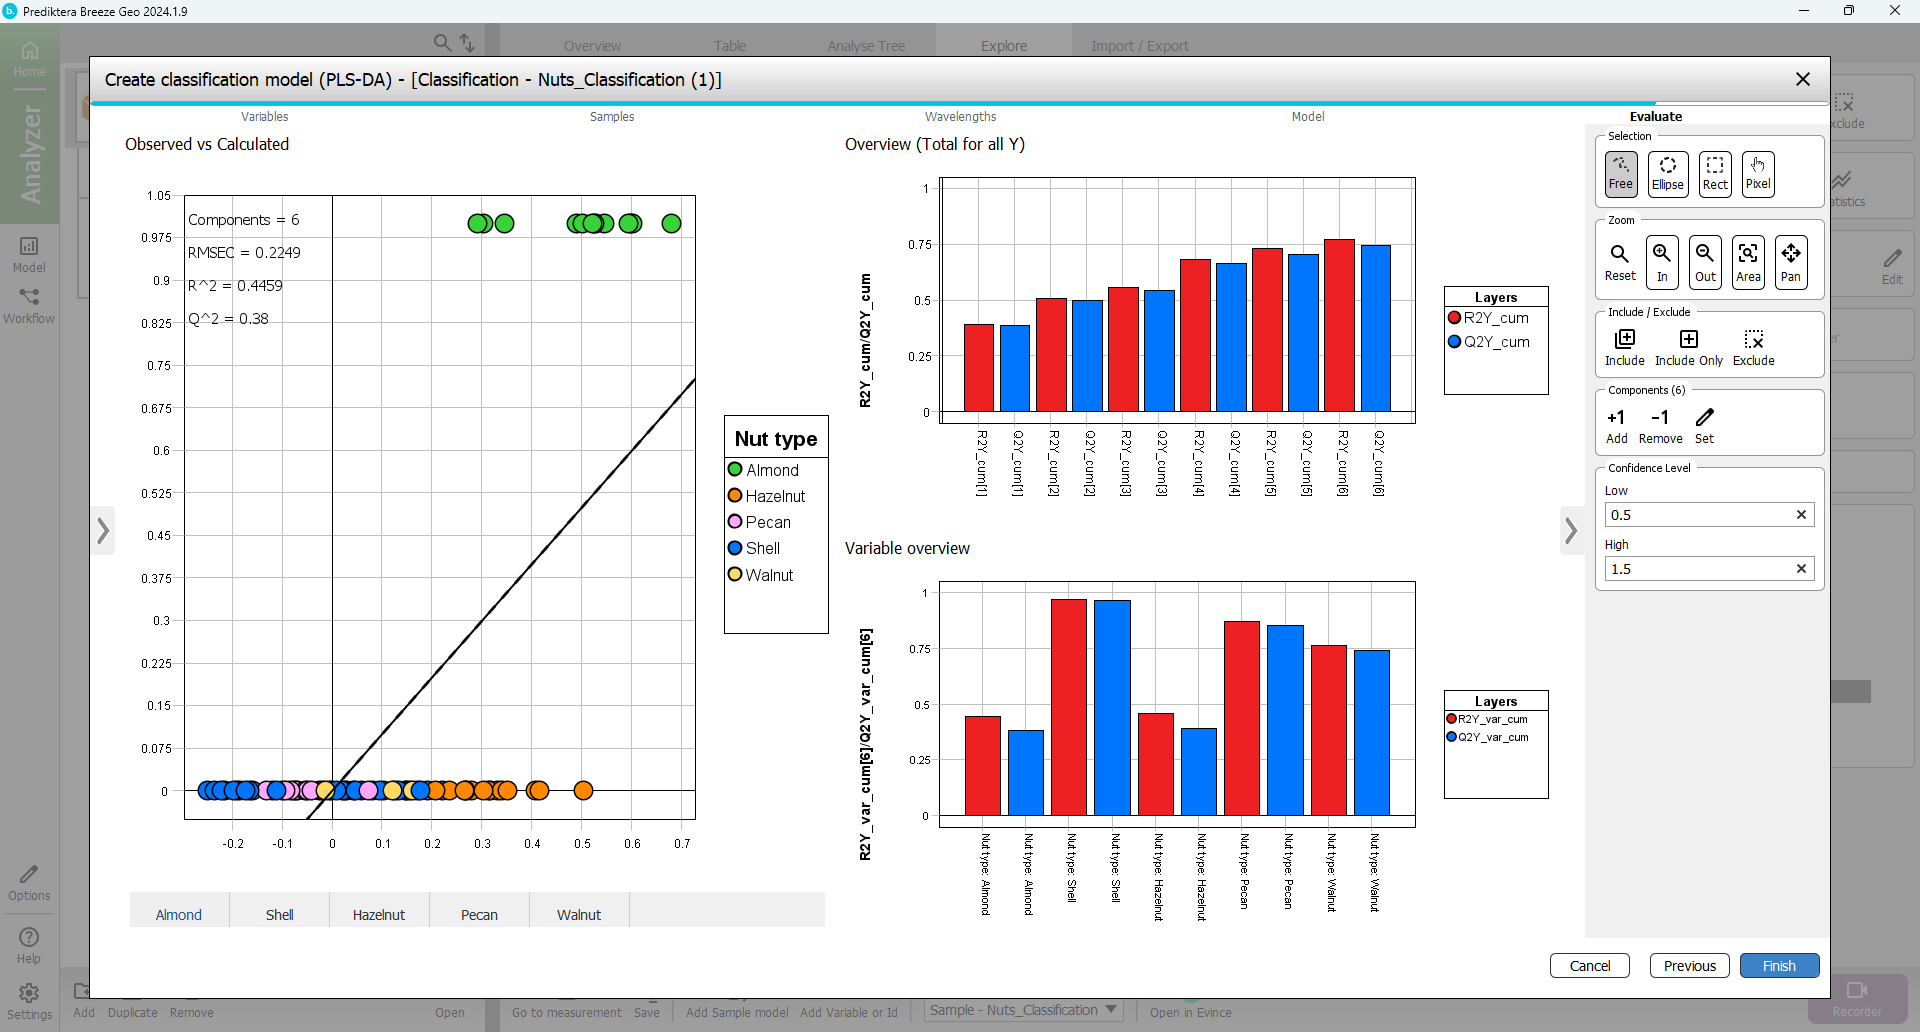Activate the Rect selection tool
This screenshot has height=1032, width=1920.
pyautogui.click(x=1714, y=174)
